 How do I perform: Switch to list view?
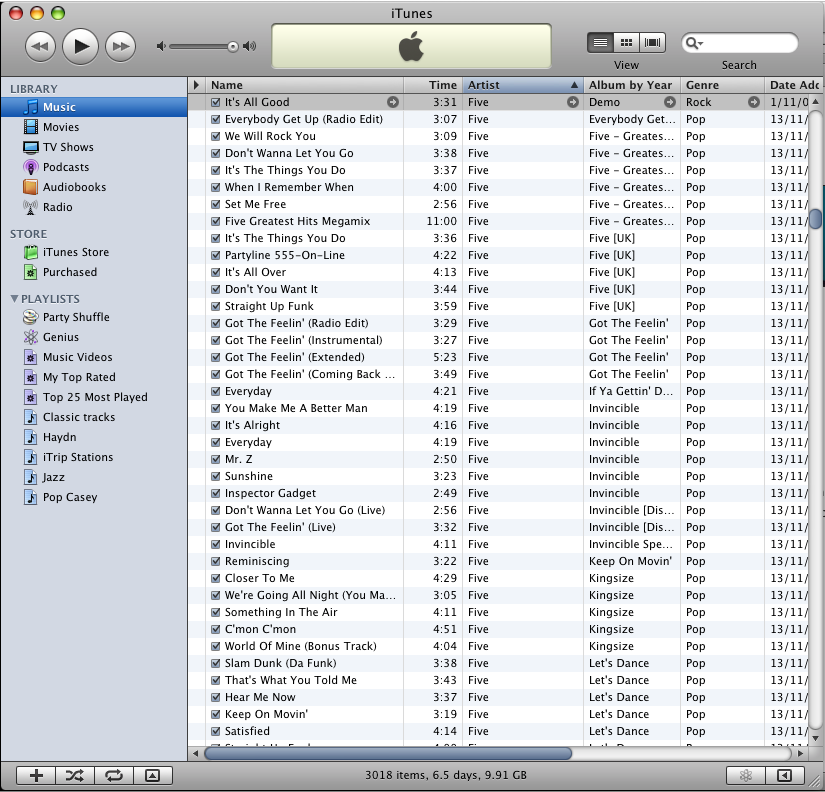click(x=600, y=43)
